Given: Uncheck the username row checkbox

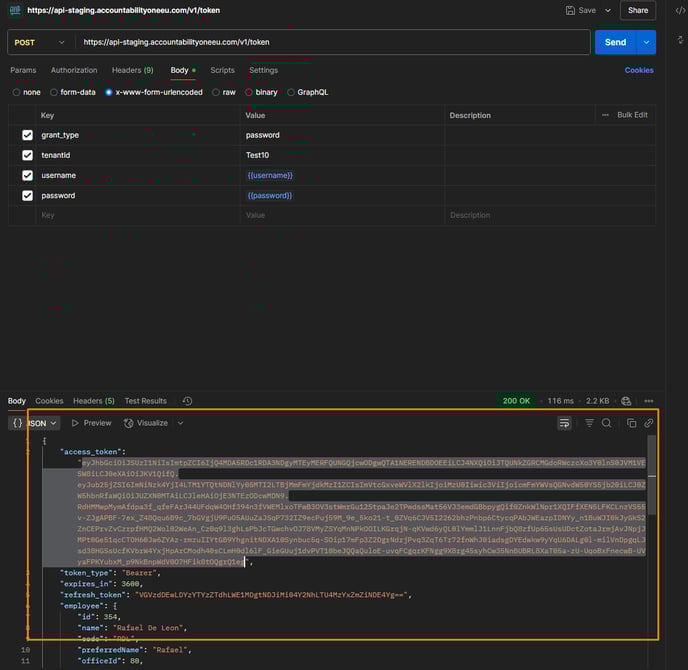Looking at the screenshot, I should click(x=27, y=176).
